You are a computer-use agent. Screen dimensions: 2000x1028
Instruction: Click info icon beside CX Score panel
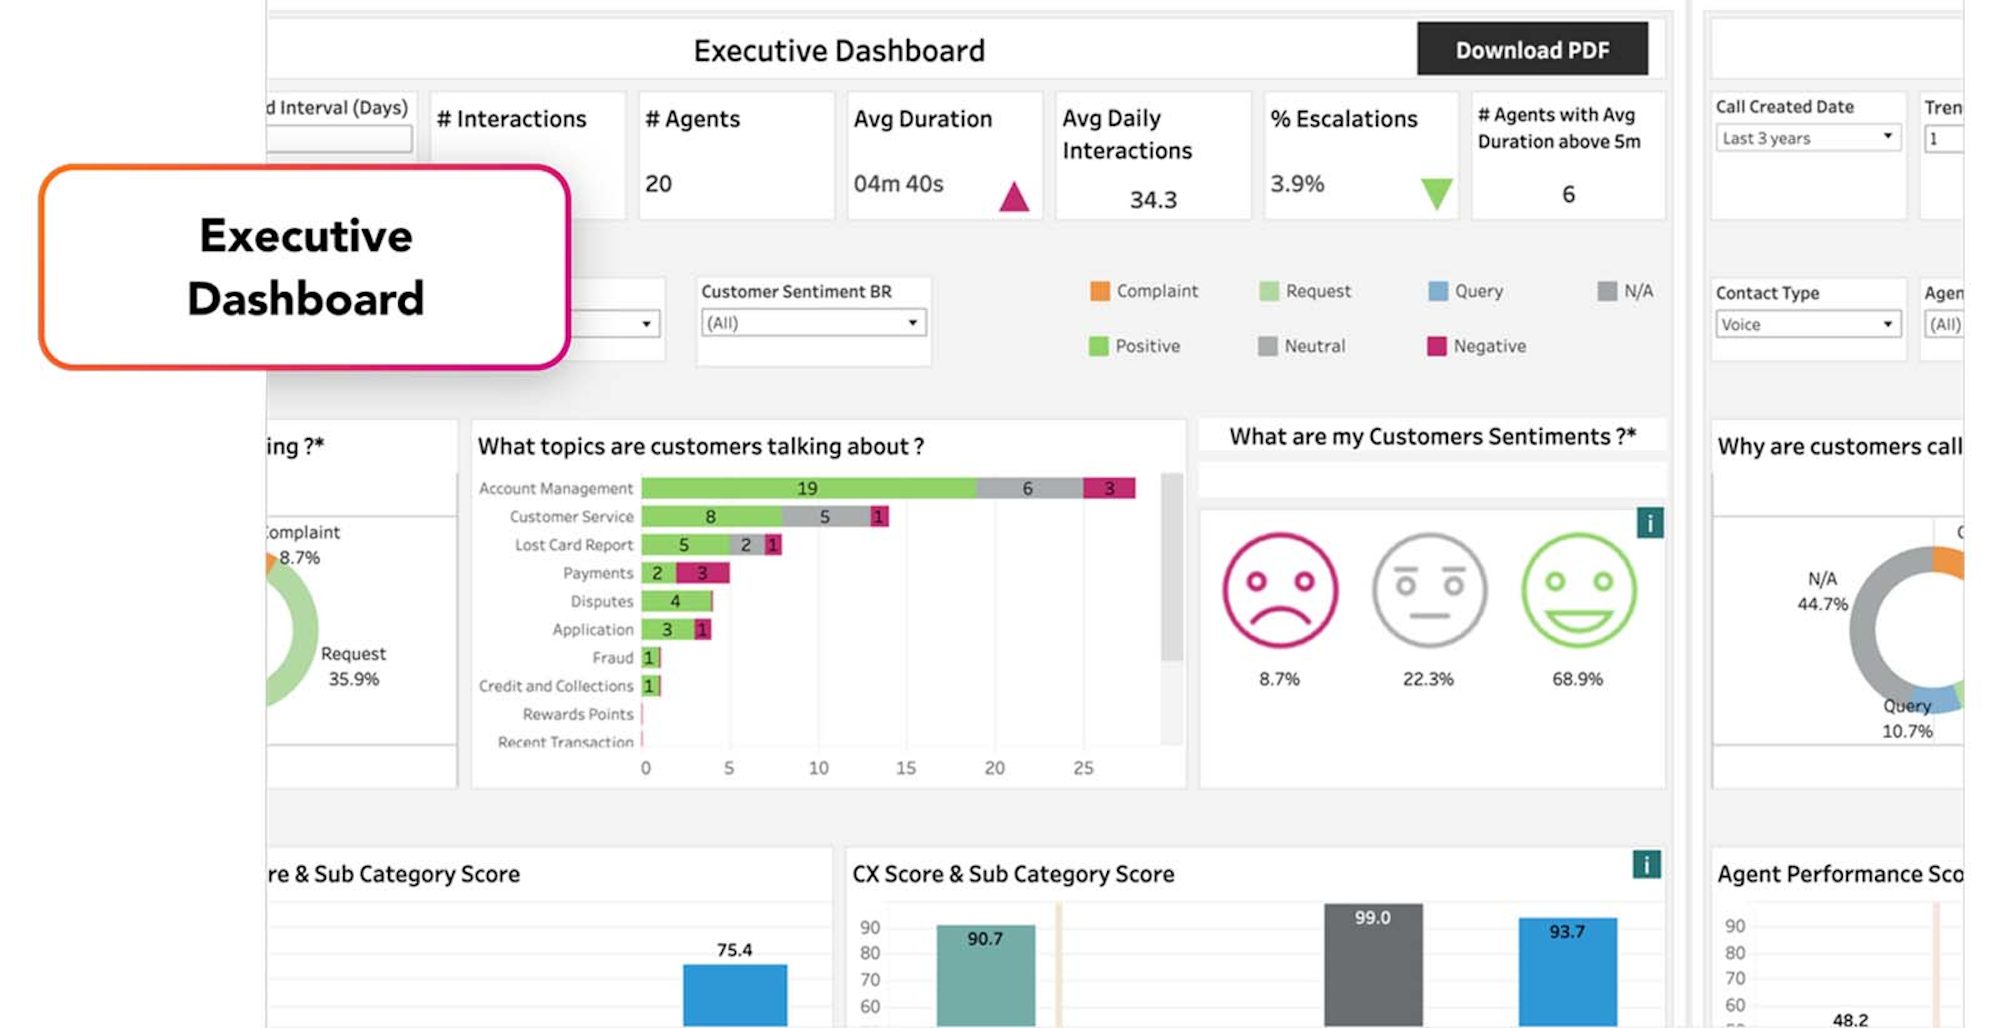click(x=1646, y=865)
